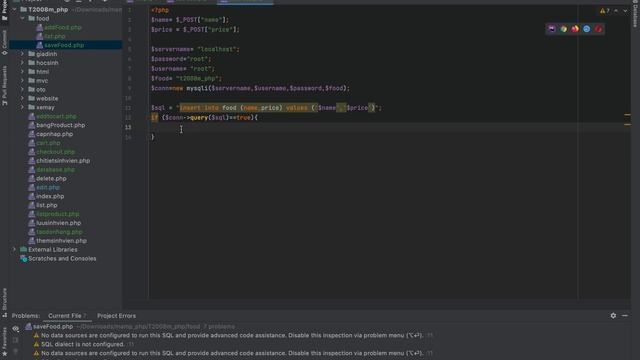Open in PhpStorm built-in preview browser icon

[x=551, y=29]
